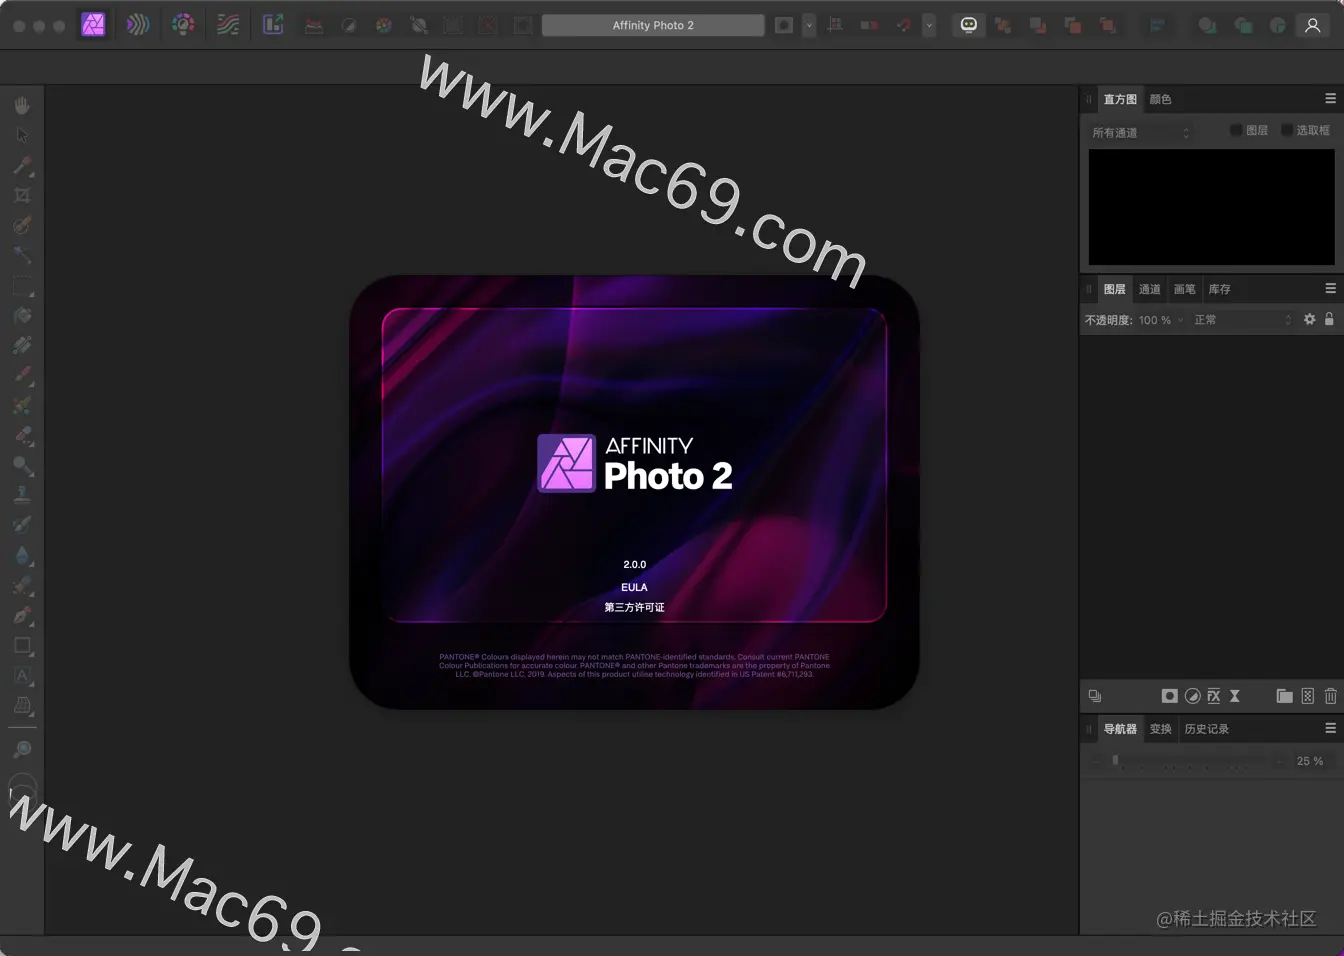
Task: Toggle the layer lock icon
Action: [x=1329, y=319]
